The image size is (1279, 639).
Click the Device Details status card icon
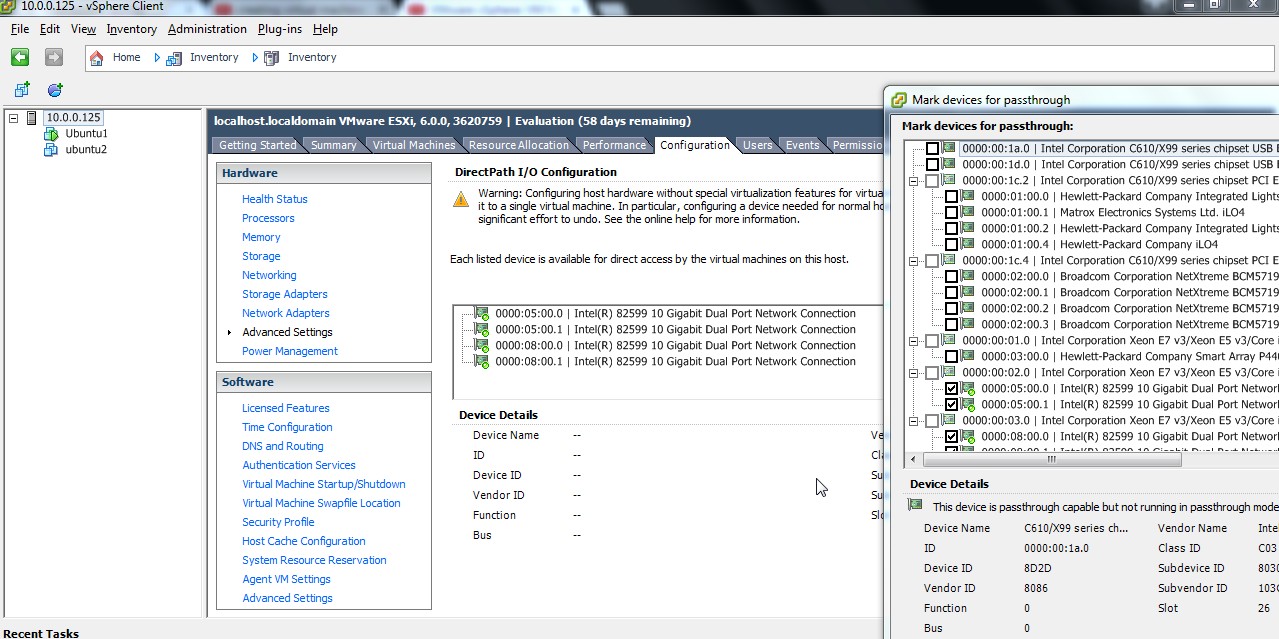(915, 506)
